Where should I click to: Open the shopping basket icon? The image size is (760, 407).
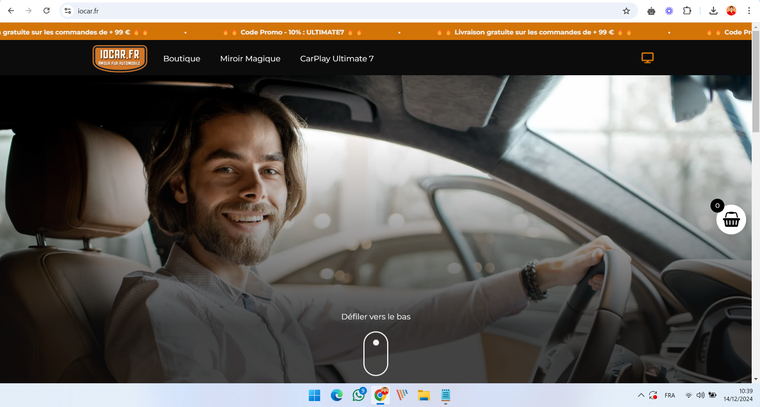pyautogui.click(x=731, y=220)
